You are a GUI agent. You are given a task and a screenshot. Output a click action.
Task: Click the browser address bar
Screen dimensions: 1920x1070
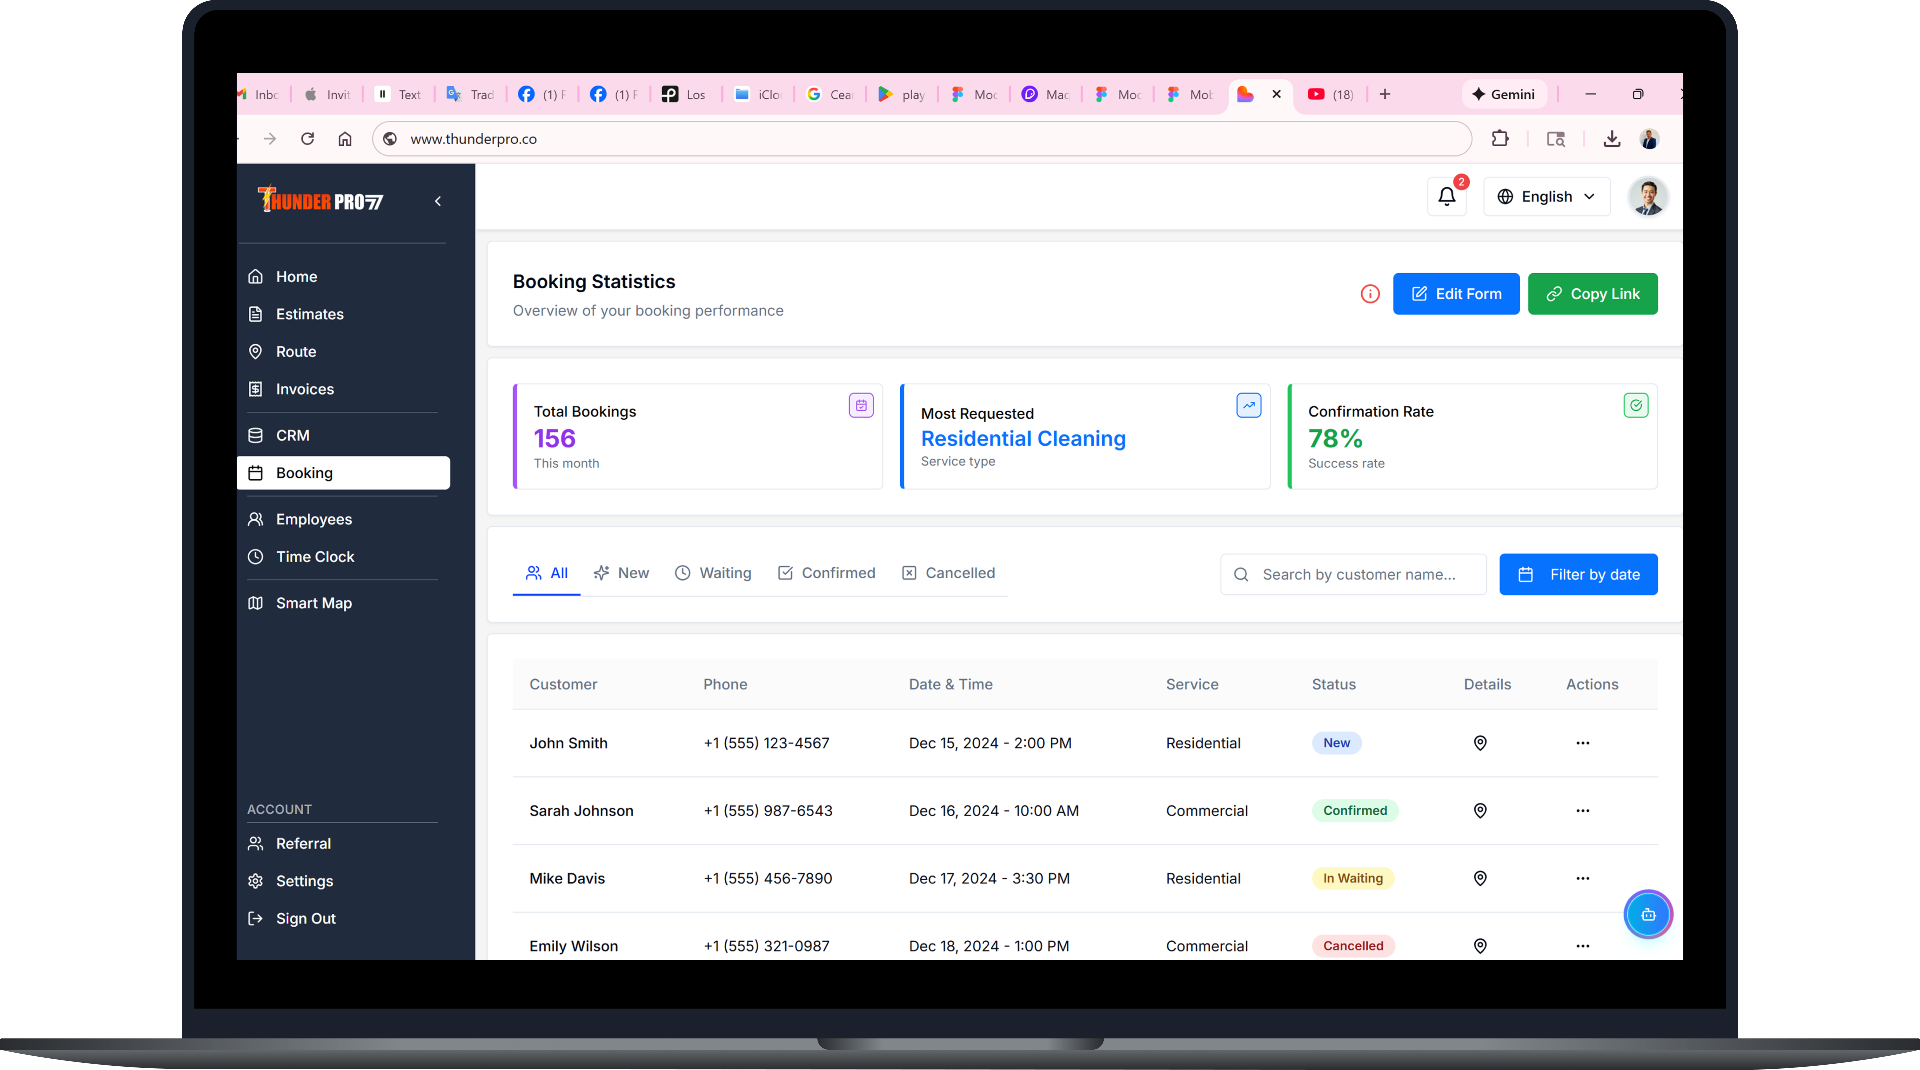[x=921, y=139]
